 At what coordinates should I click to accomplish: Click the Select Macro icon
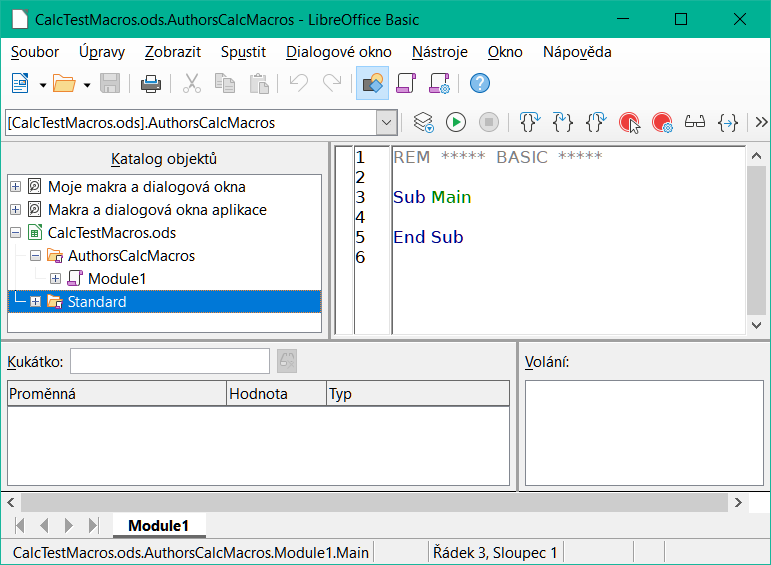(x=406, y=83)
